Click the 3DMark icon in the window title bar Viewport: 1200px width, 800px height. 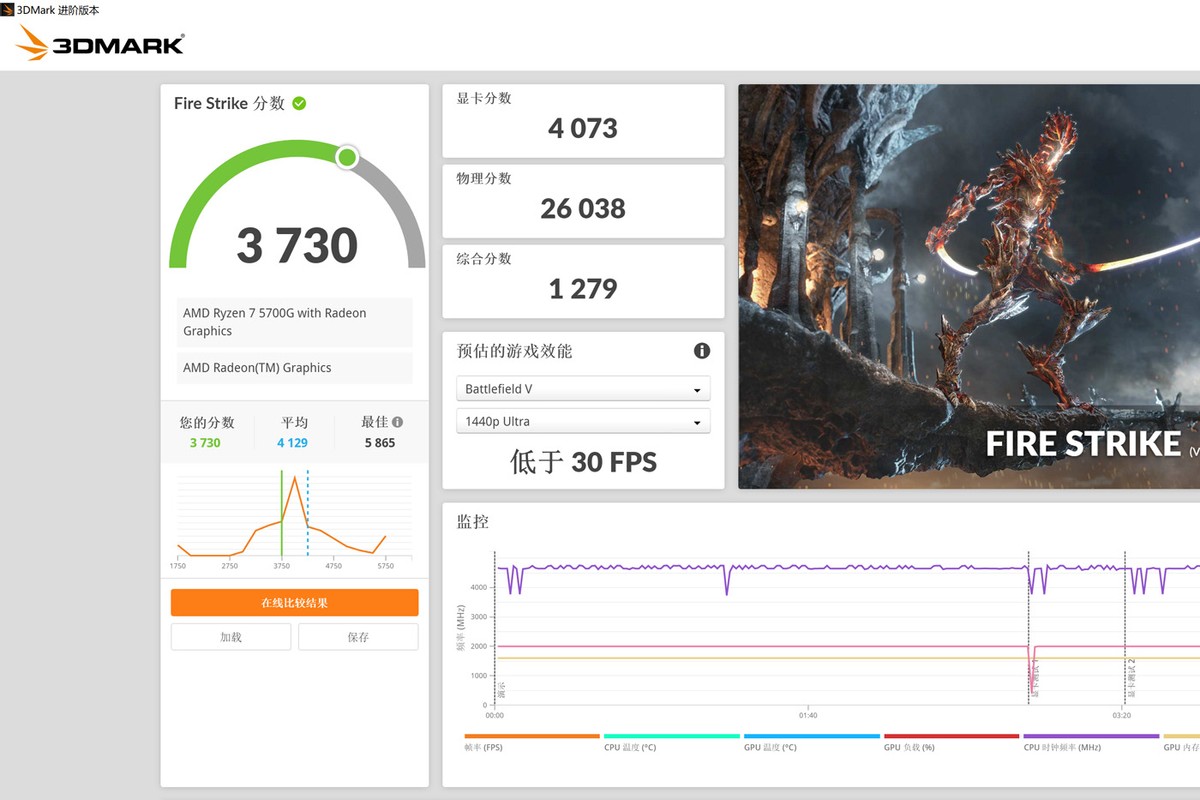(x=8, y=10)
